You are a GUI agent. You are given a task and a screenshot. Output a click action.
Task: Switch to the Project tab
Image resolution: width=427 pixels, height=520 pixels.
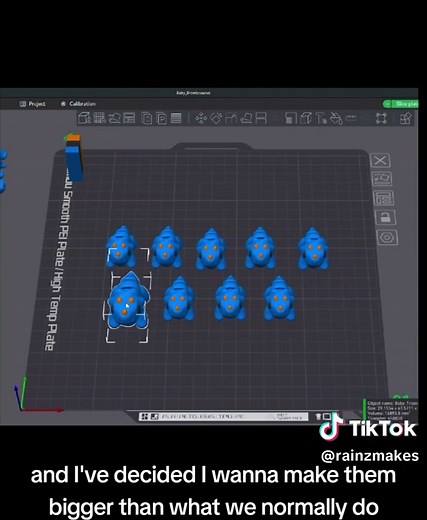[33, 104]
